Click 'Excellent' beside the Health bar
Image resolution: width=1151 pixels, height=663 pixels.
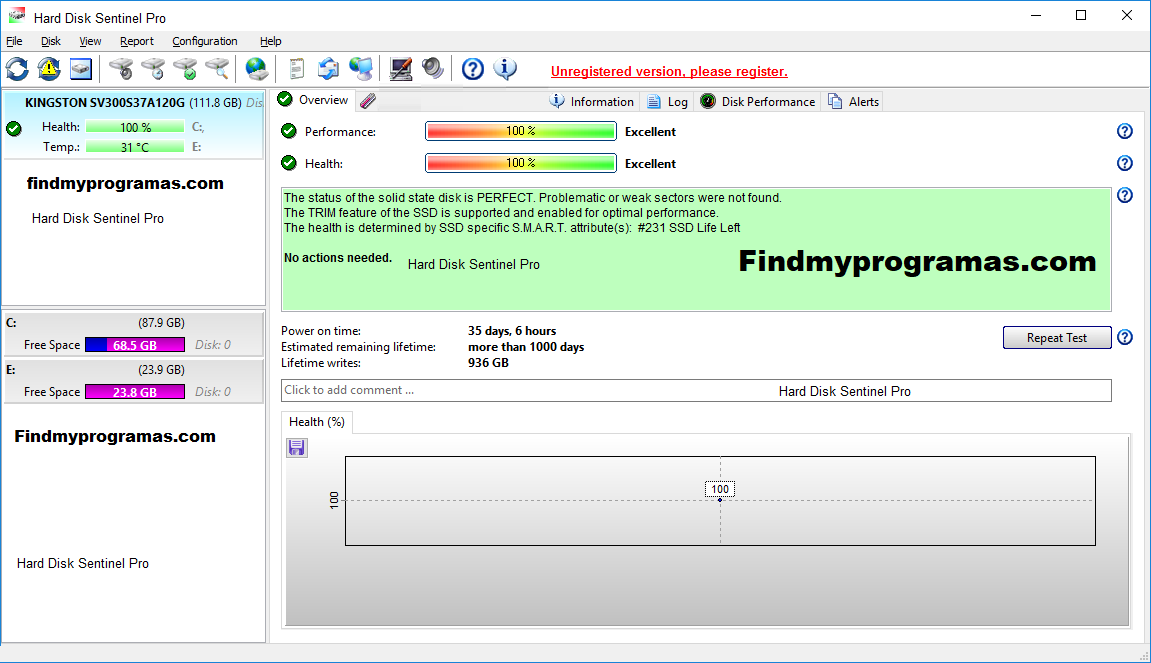click(650, 163)
